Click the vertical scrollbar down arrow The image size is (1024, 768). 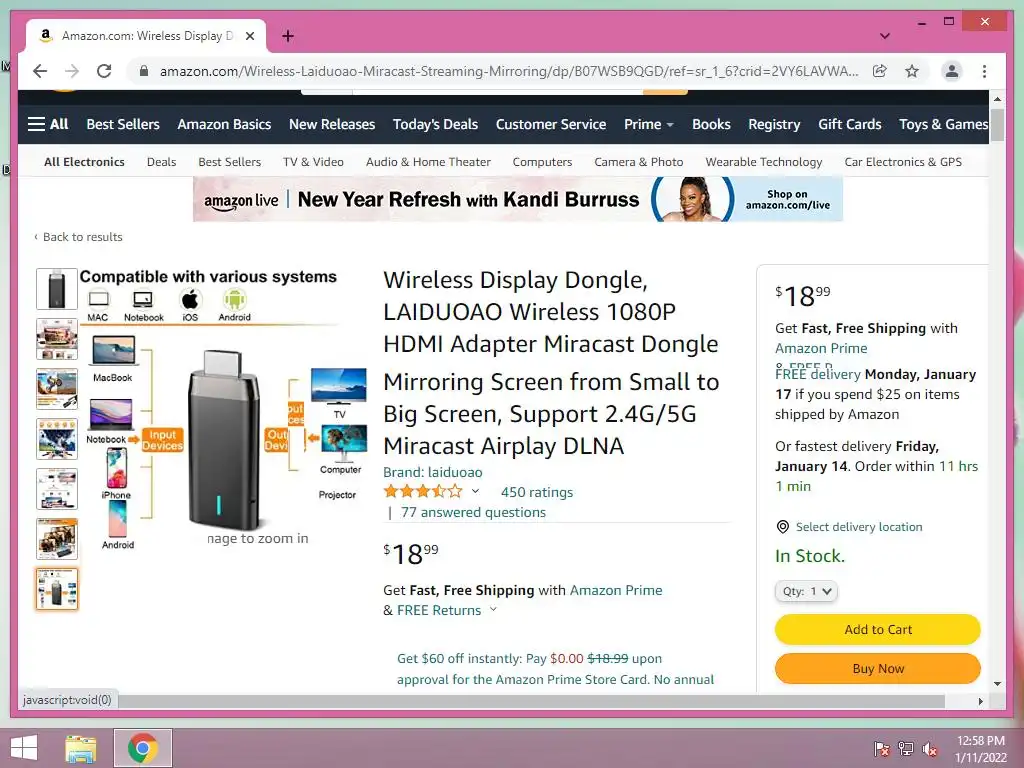coord(997,684)
